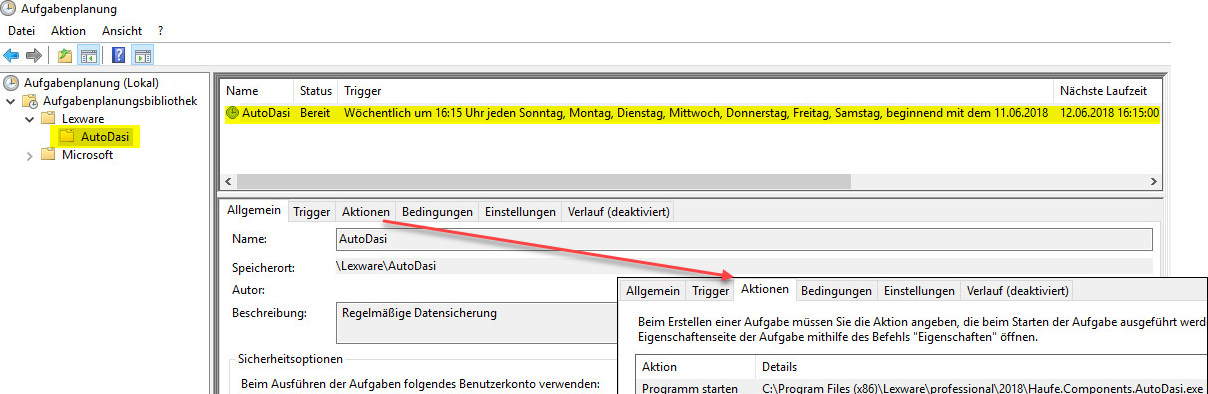
Task: Open the blue help toolbar icon
Action: 119,55
